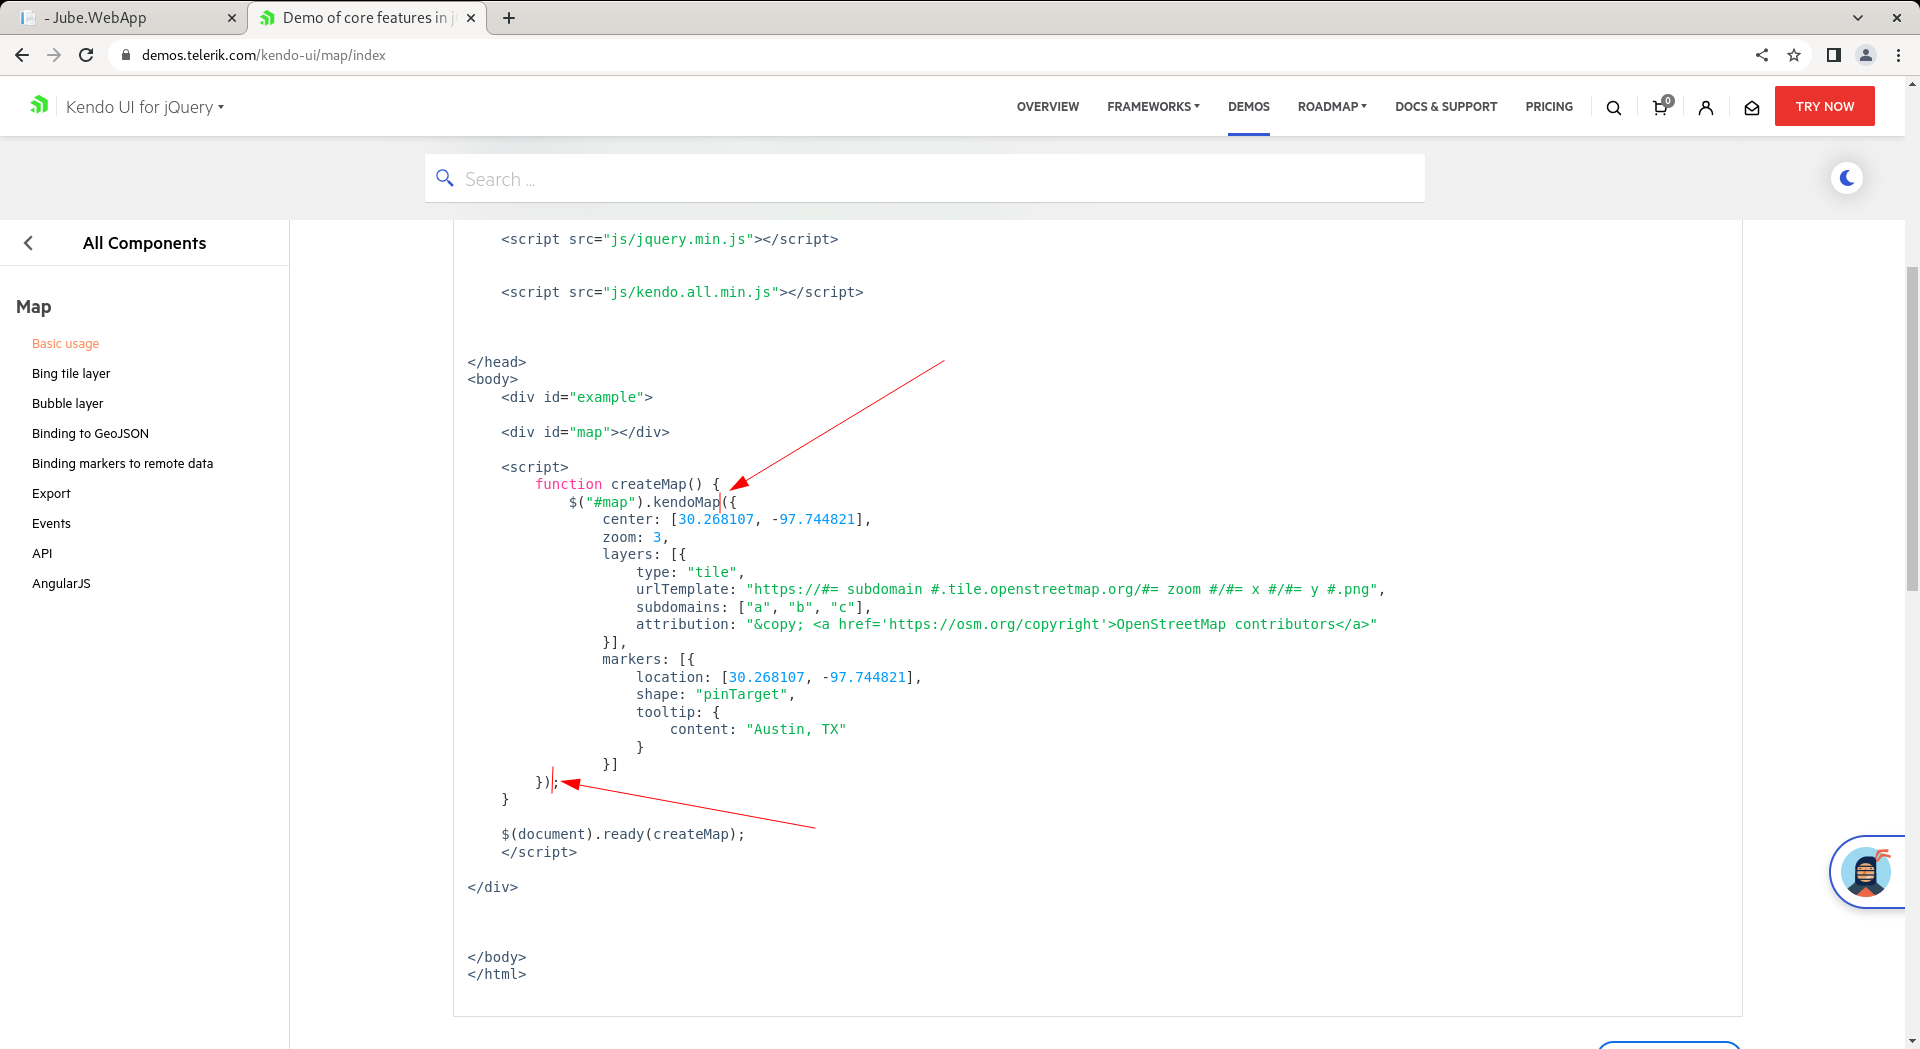Click the "pinTarget" shape value

point(741,694)
